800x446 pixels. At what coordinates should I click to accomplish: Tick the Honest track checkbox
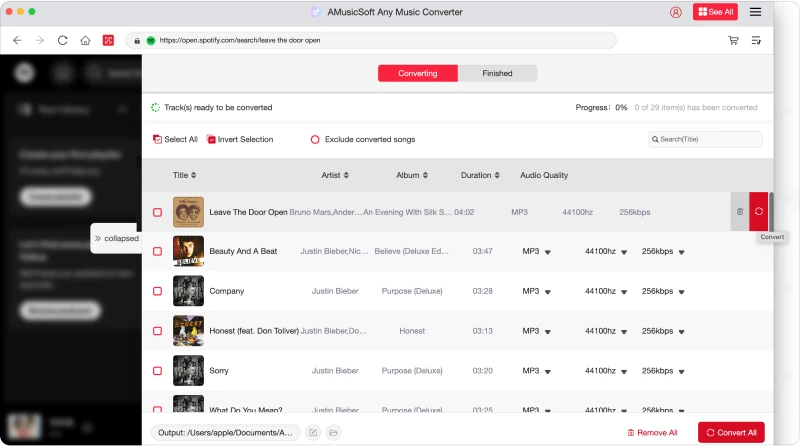pyautogui.click(x=157, y=331)
